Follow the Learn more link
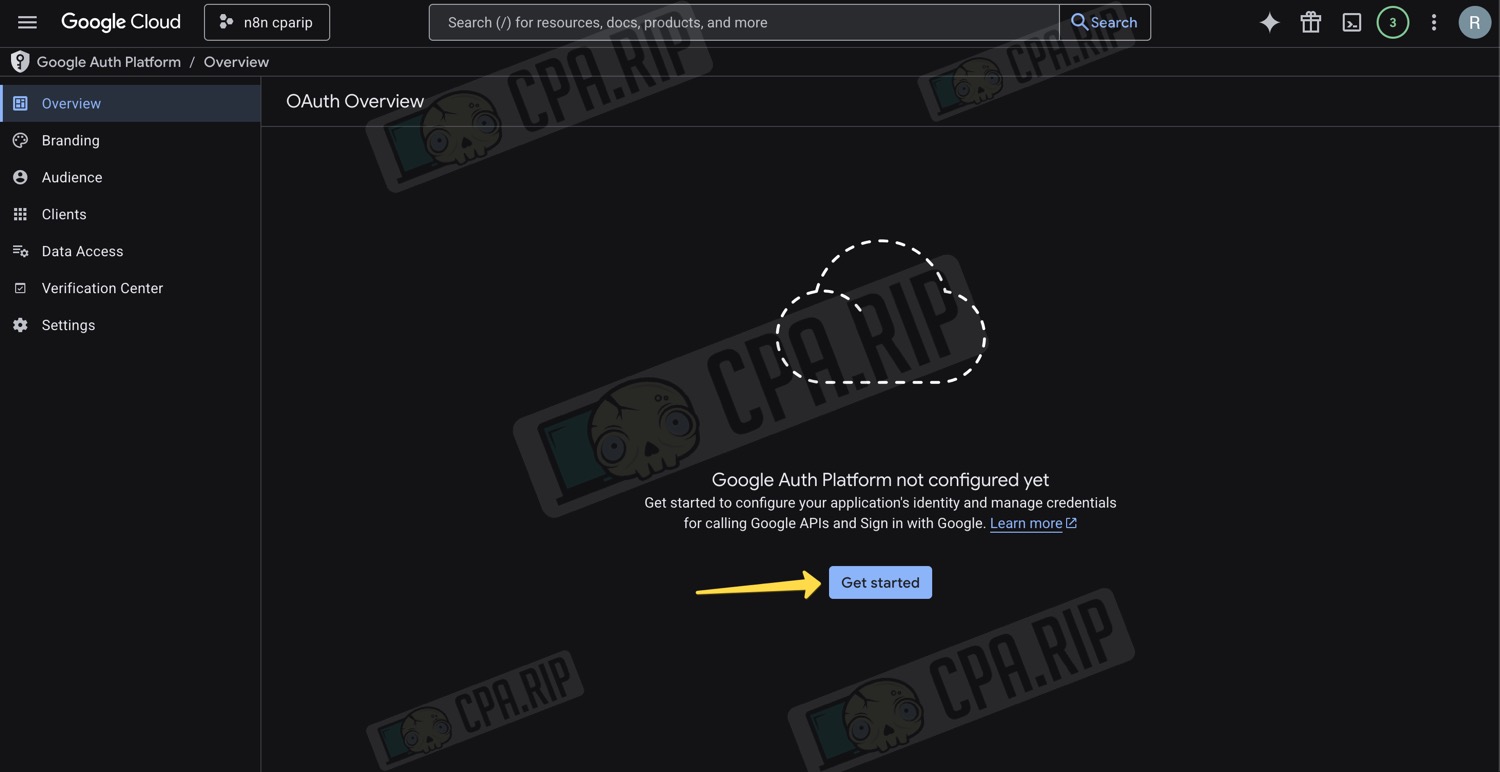The width and height of the screenshot is (1500, 772). (1026, 524)
